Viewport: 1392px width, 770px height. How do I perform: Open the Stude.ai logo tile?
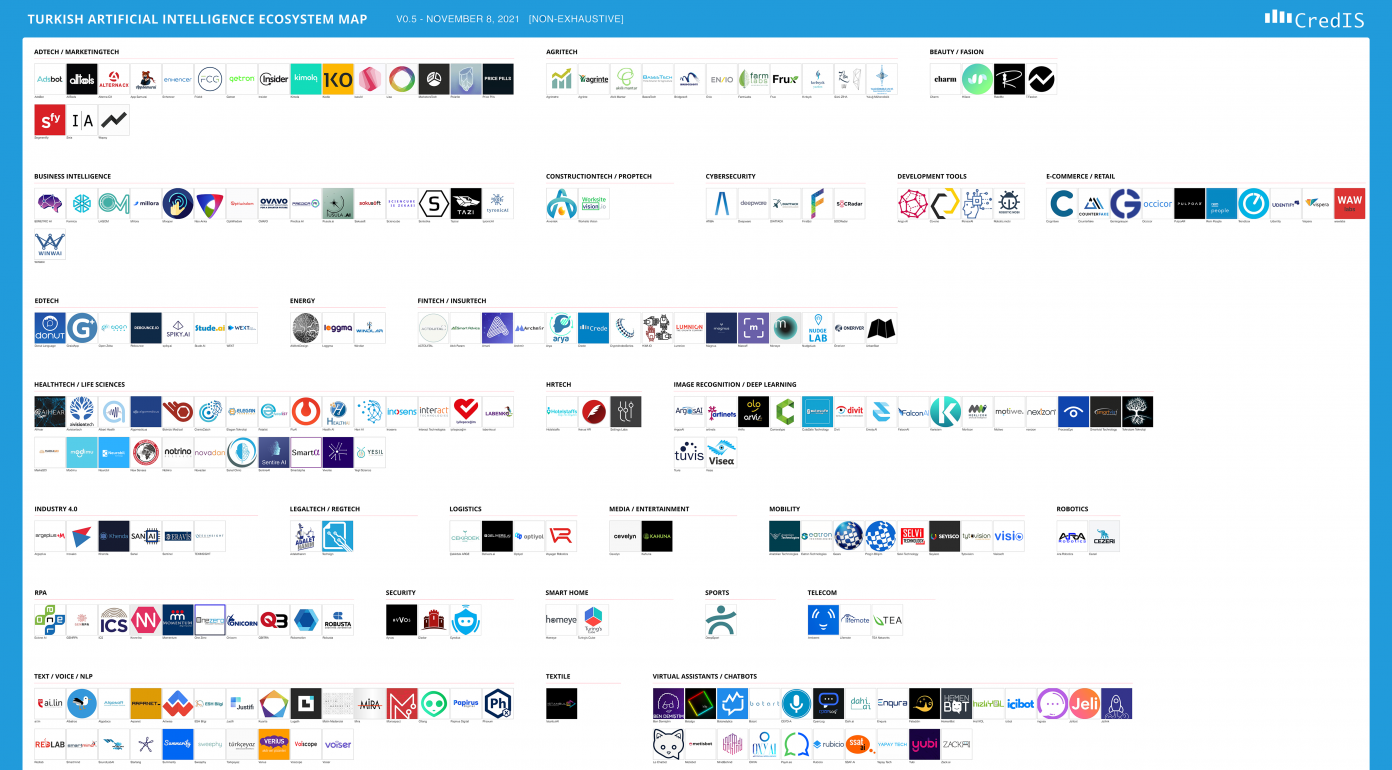(x=210, y=328)
